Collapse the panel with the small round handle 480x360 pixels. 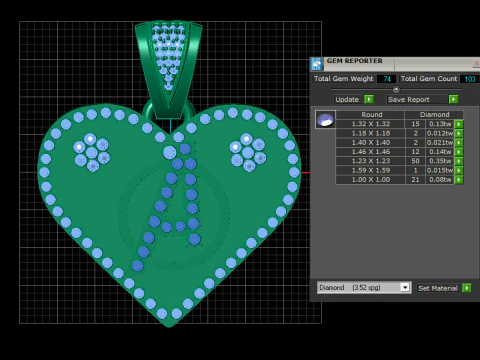pos(396,89)
